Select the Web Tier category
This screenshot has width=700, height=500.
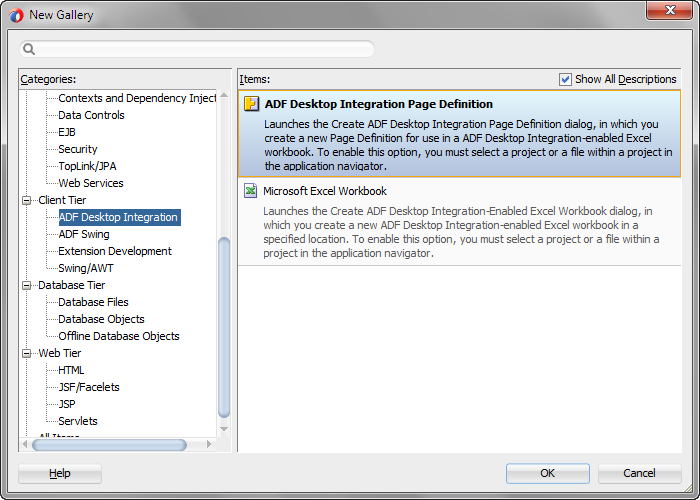[60, 353]
